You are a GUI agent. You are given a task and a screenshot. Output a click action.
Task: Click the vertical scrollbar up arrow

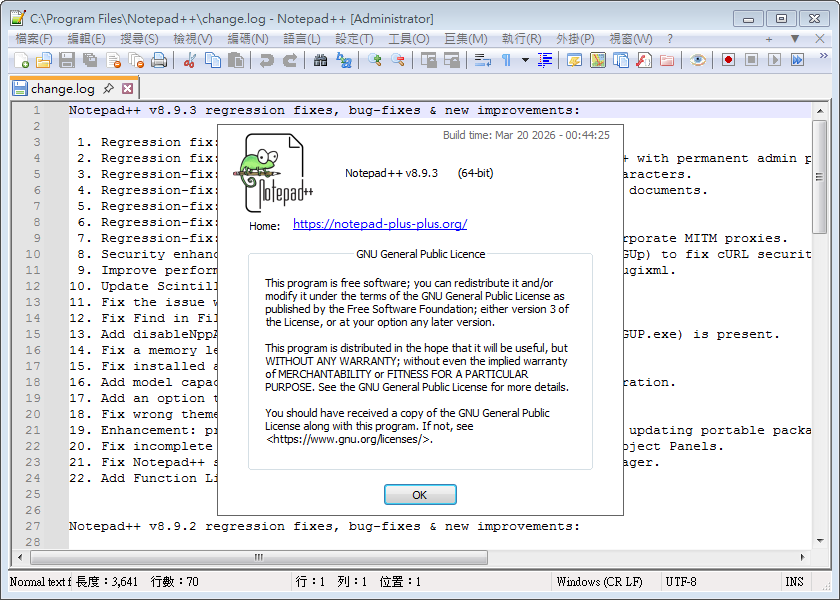[820, 111]
